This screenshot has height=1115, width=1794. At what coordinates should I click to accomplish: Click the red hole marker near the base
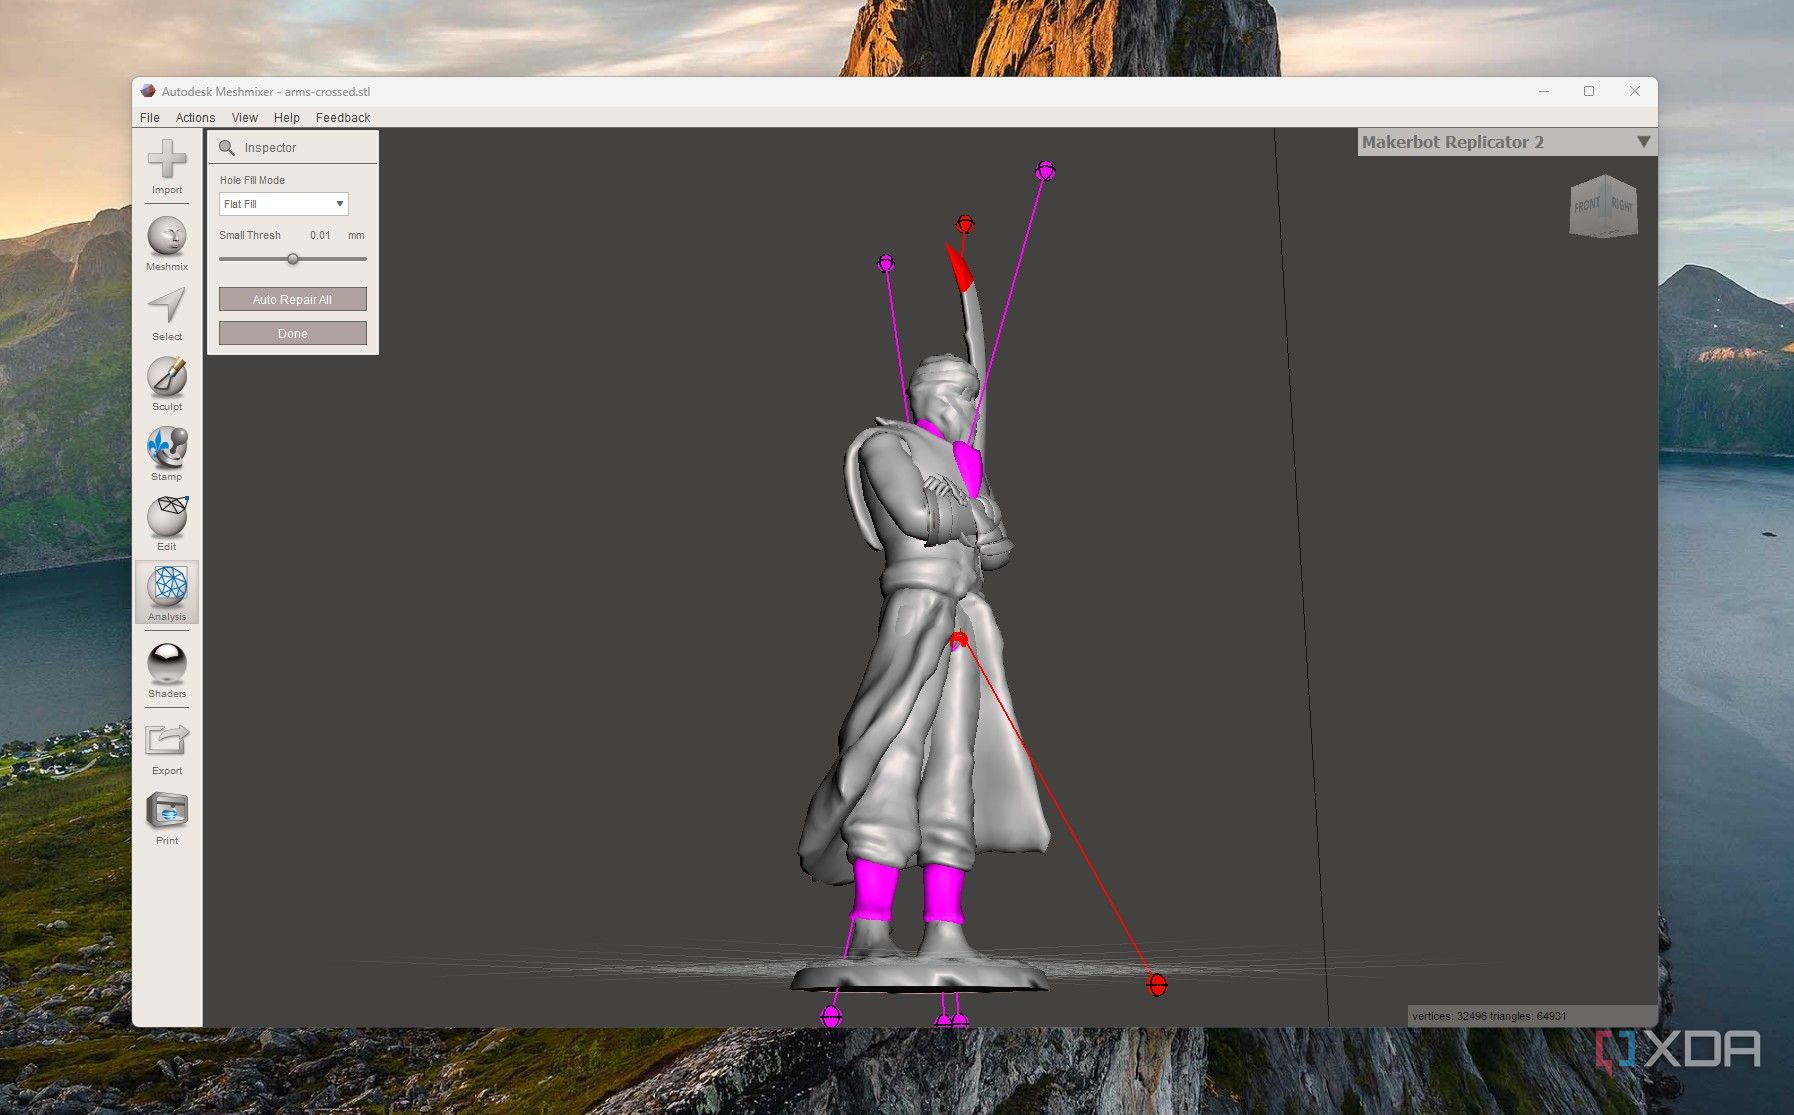(x=1156, y=984)
